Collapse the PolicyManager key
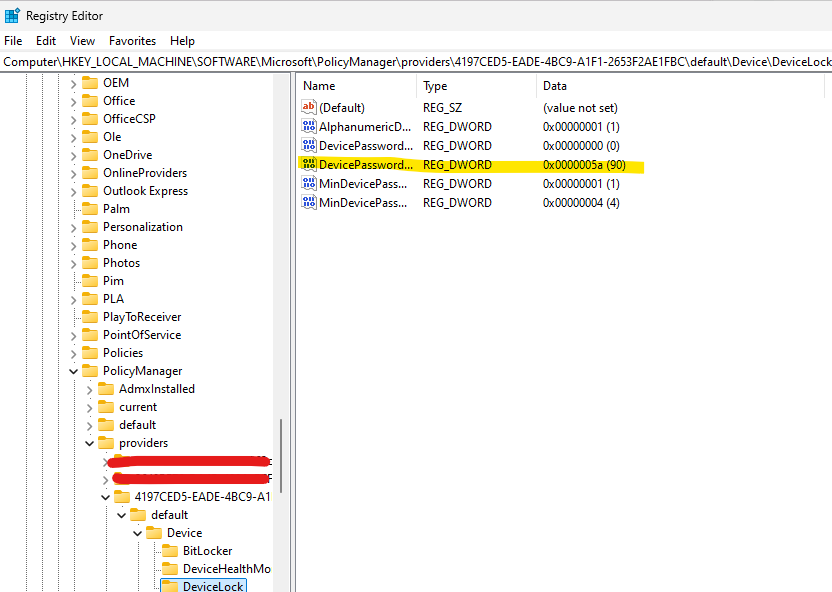832x592 pixels. 73,371
